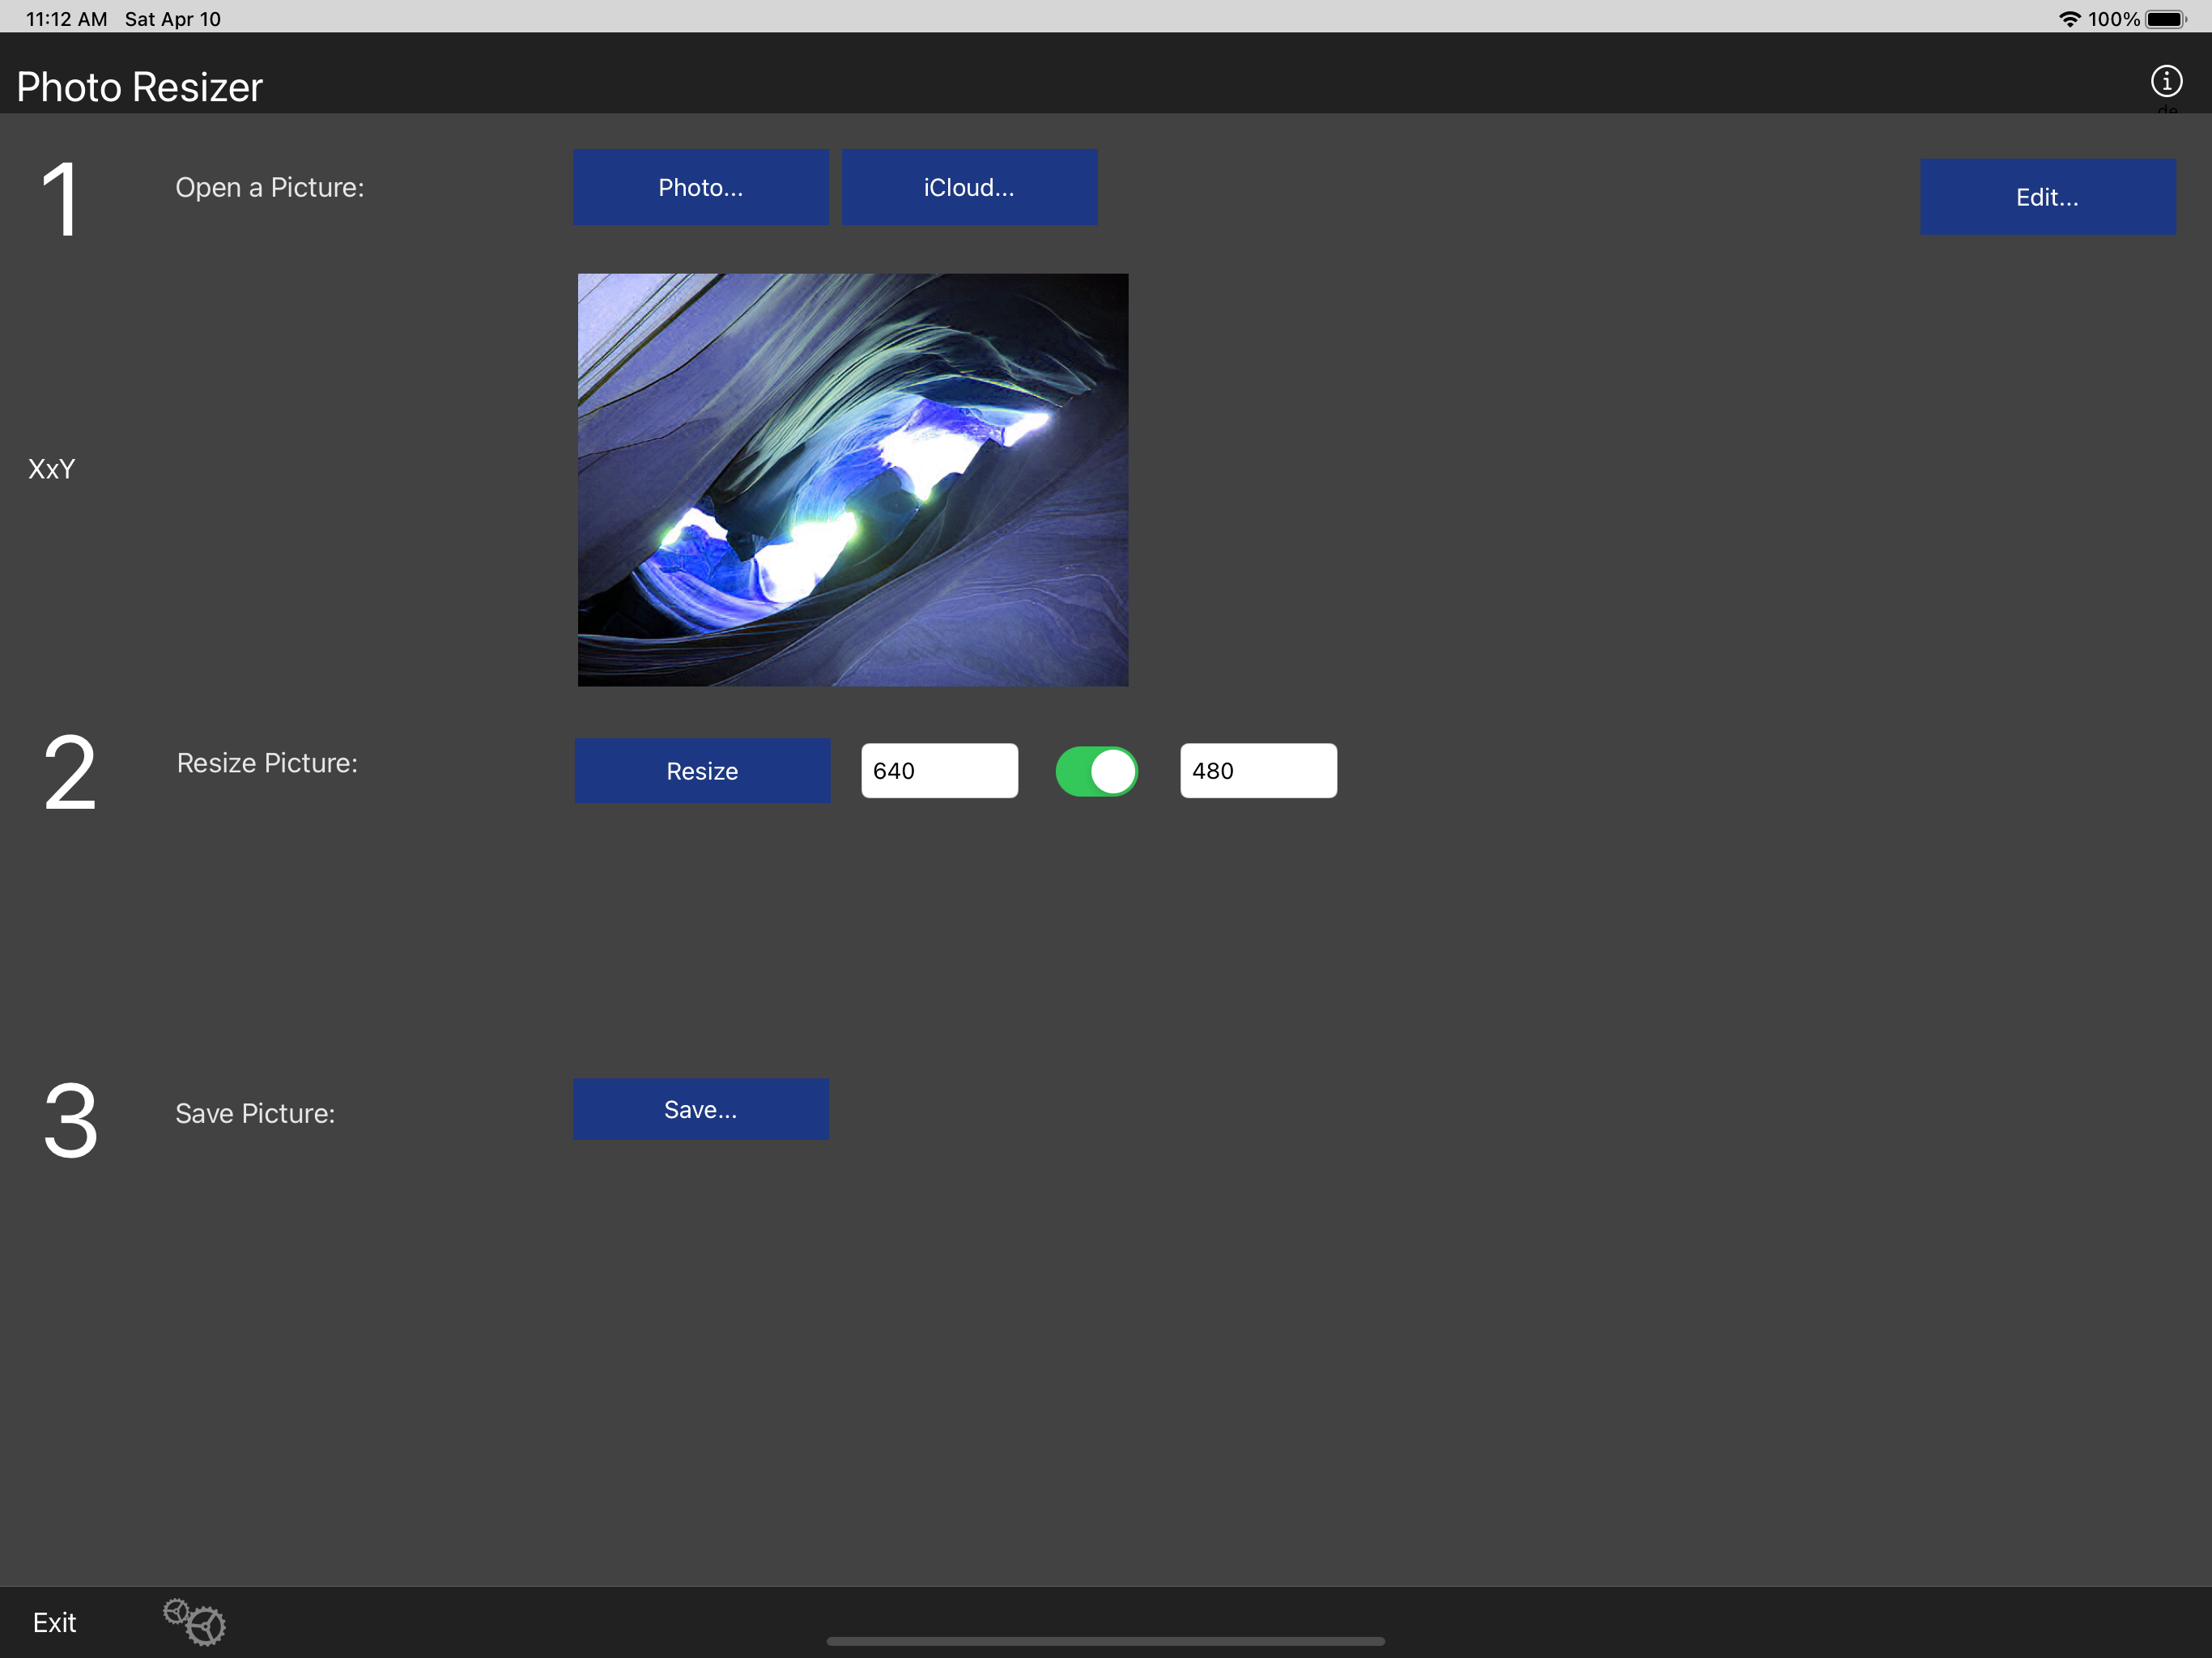Open the info icon in header
This screenshot has height=1658, width=2212.
(2166, 81)
